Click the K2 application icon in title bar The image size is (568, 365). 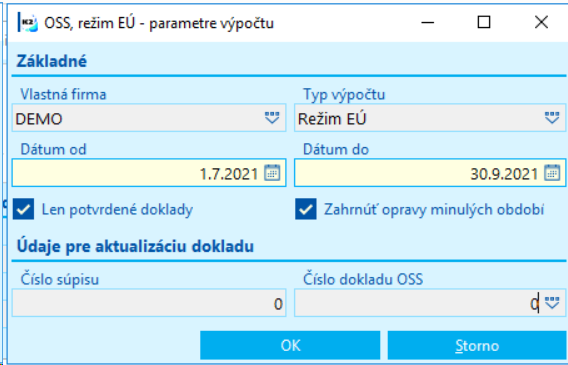point(28,23)
